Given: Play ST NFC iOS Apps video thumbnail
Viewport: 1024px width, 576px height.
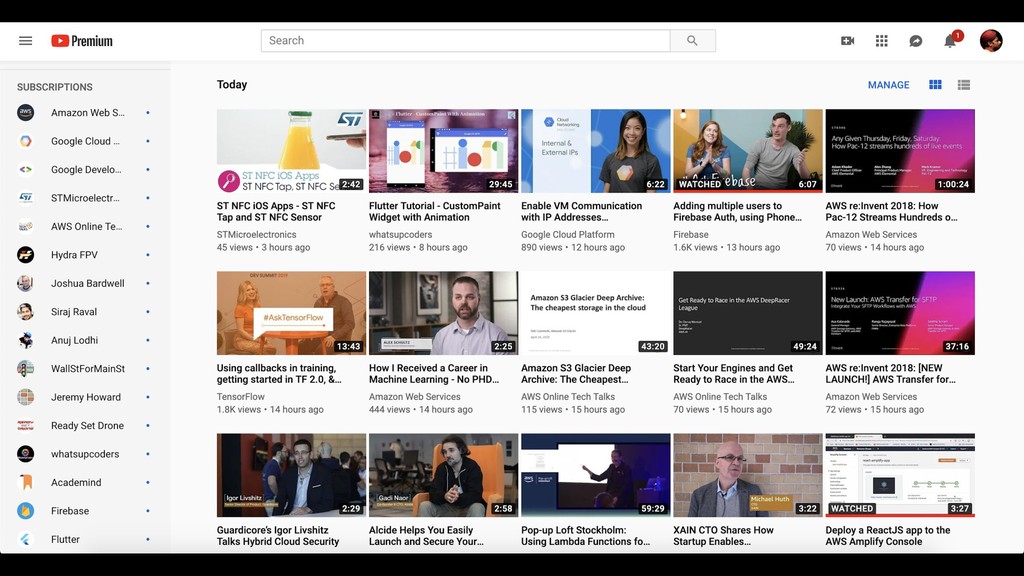Looking at the screenshot, I should [291, 151].
